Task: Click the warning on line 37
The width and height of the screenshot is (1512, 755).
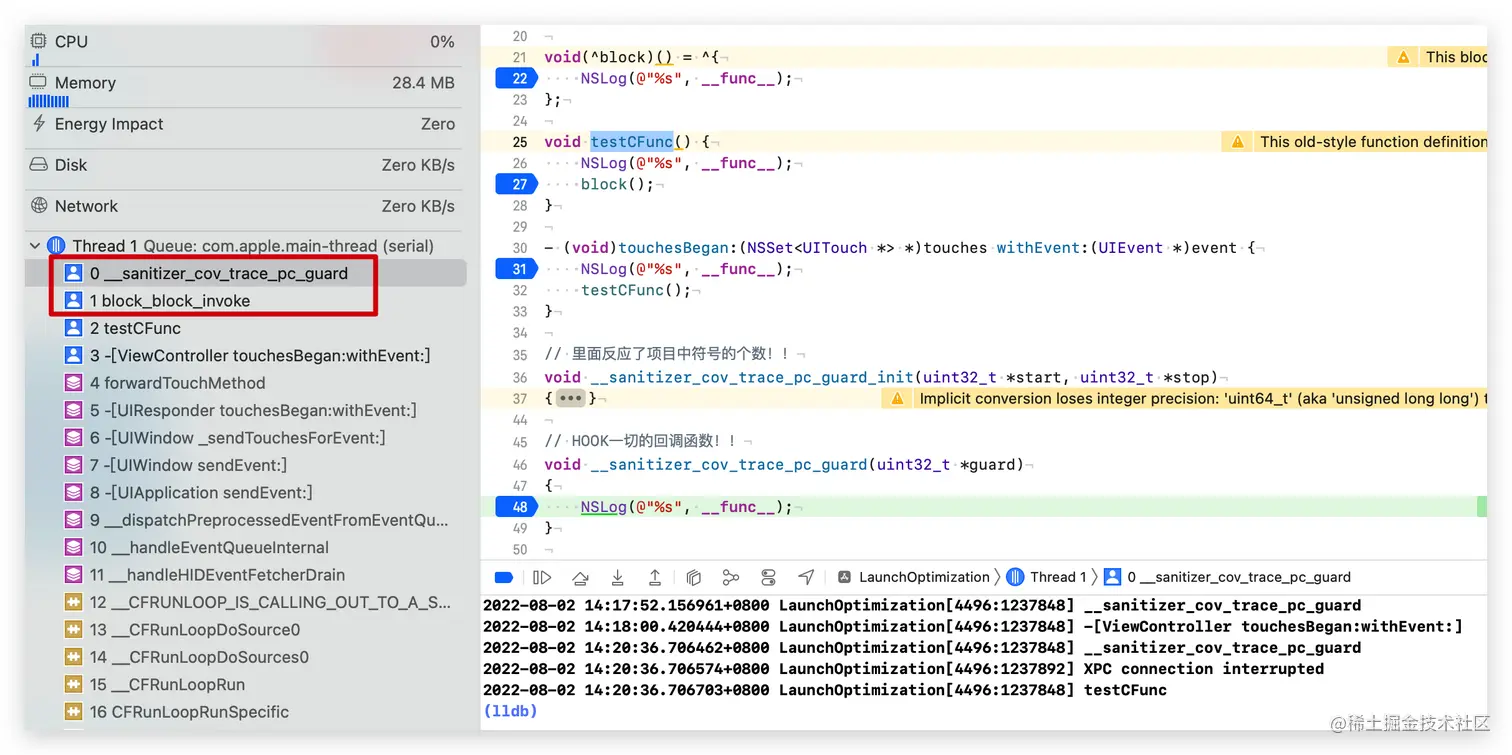Action: (x=895, y=398)
